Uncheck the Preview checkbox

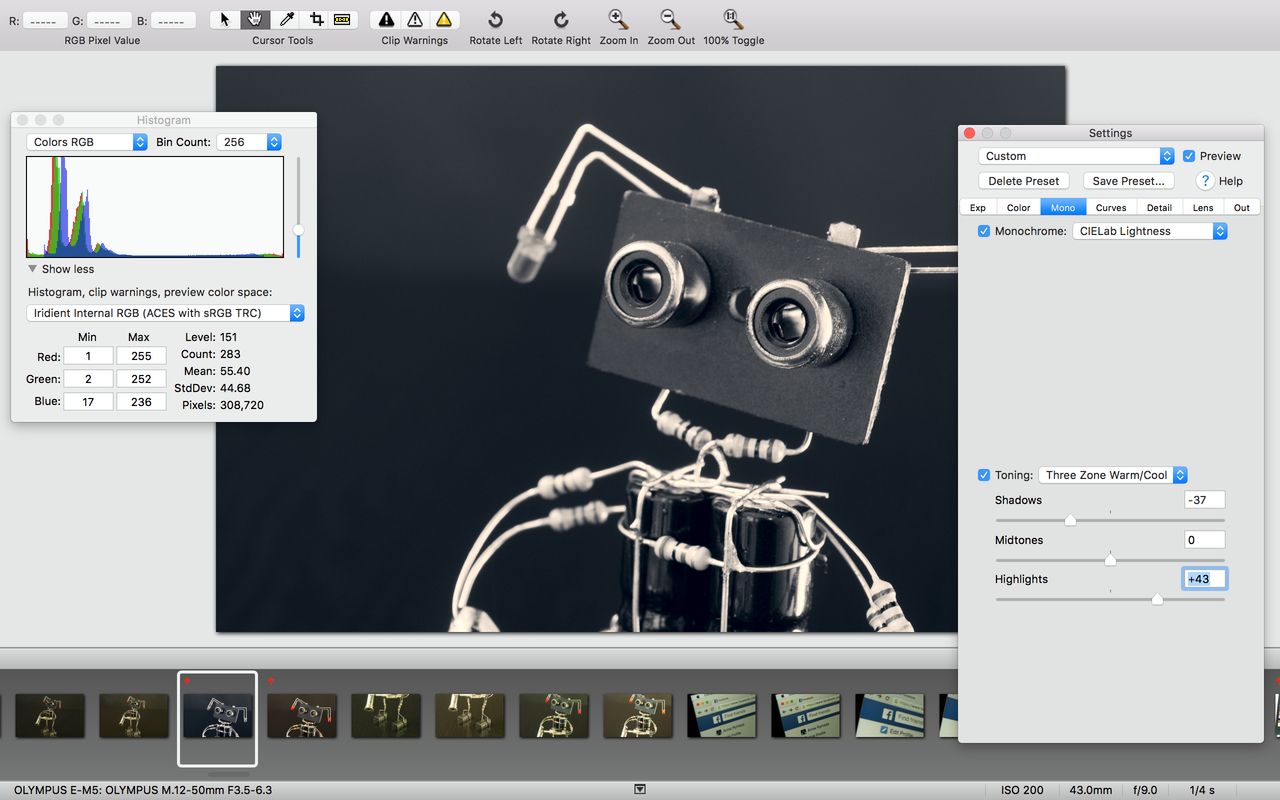coord(1189,156)
